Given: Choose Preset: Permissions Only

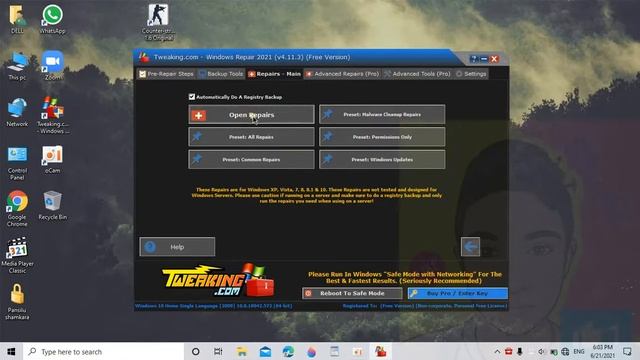Looking at the screenshot, I should 382,137.
